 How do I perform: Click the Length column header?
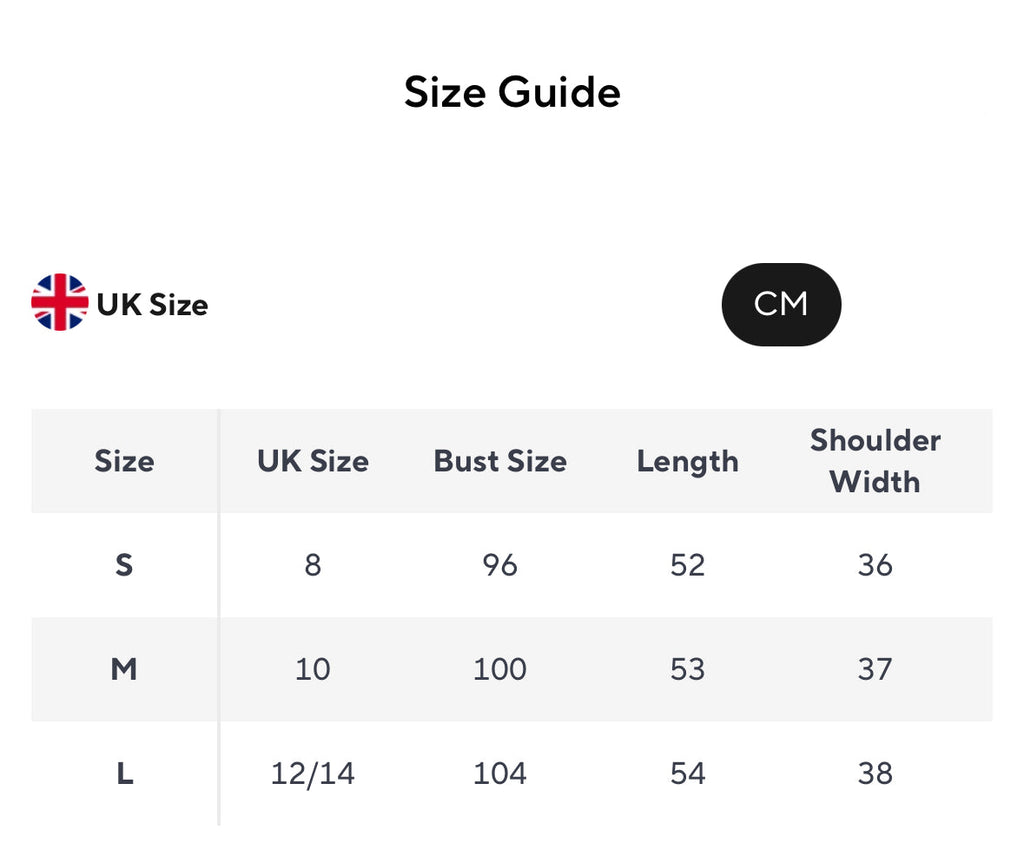[x=688, y=461]
